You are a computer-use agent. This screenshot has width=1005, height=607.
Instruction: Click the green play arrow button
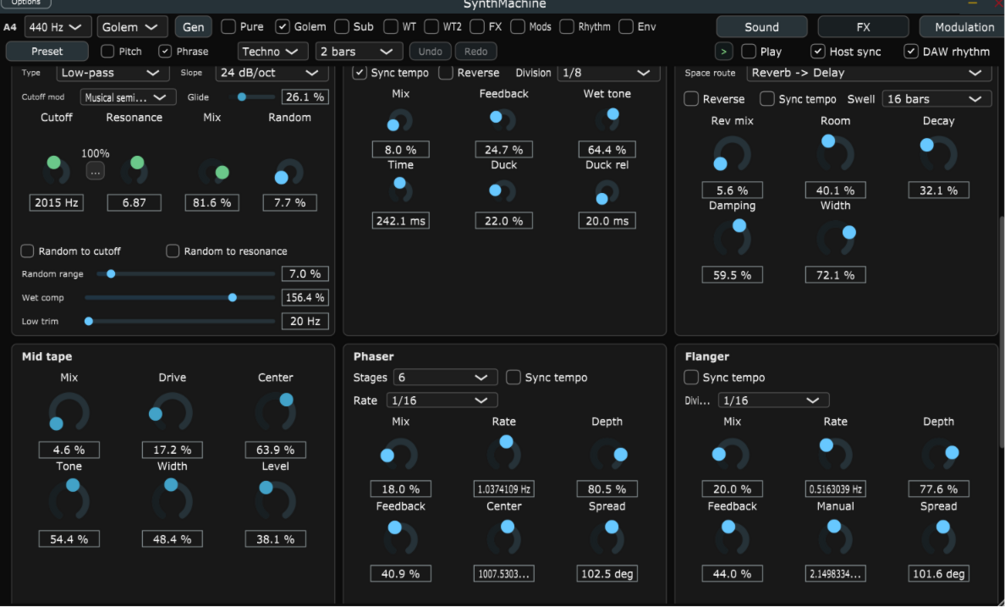pos(724,51)
